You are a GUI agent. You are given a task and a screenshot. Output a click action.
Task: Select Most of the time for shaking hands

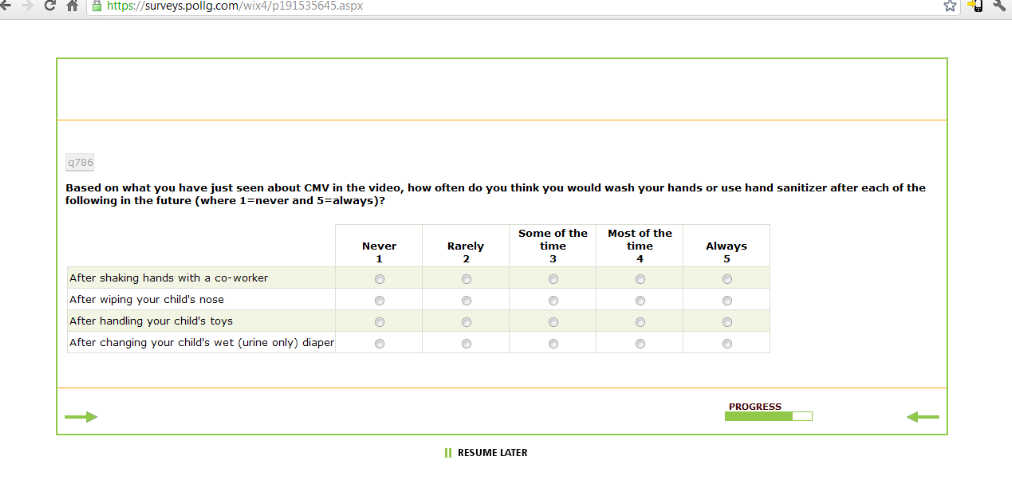coord(640,279)
